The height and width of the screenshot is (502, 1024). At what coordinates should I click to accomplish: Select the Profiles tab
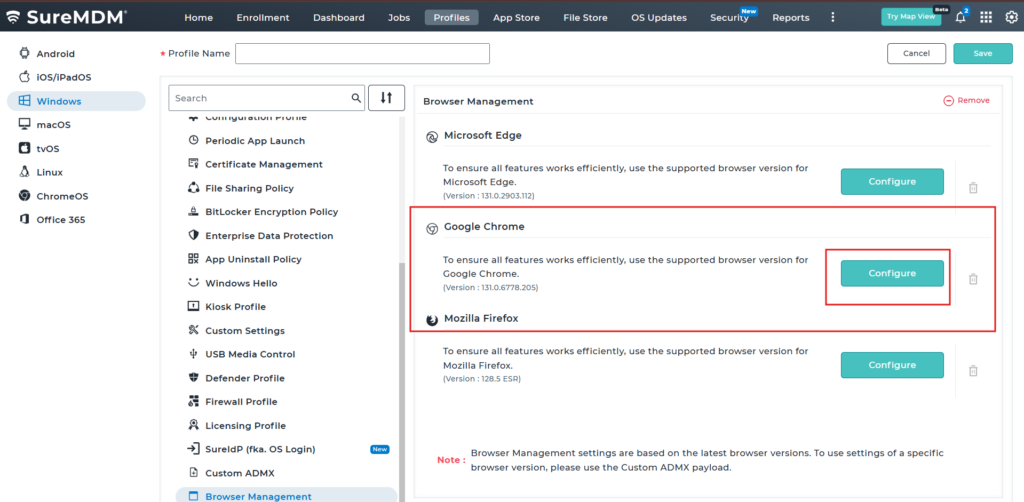click(x=451, y=18)
